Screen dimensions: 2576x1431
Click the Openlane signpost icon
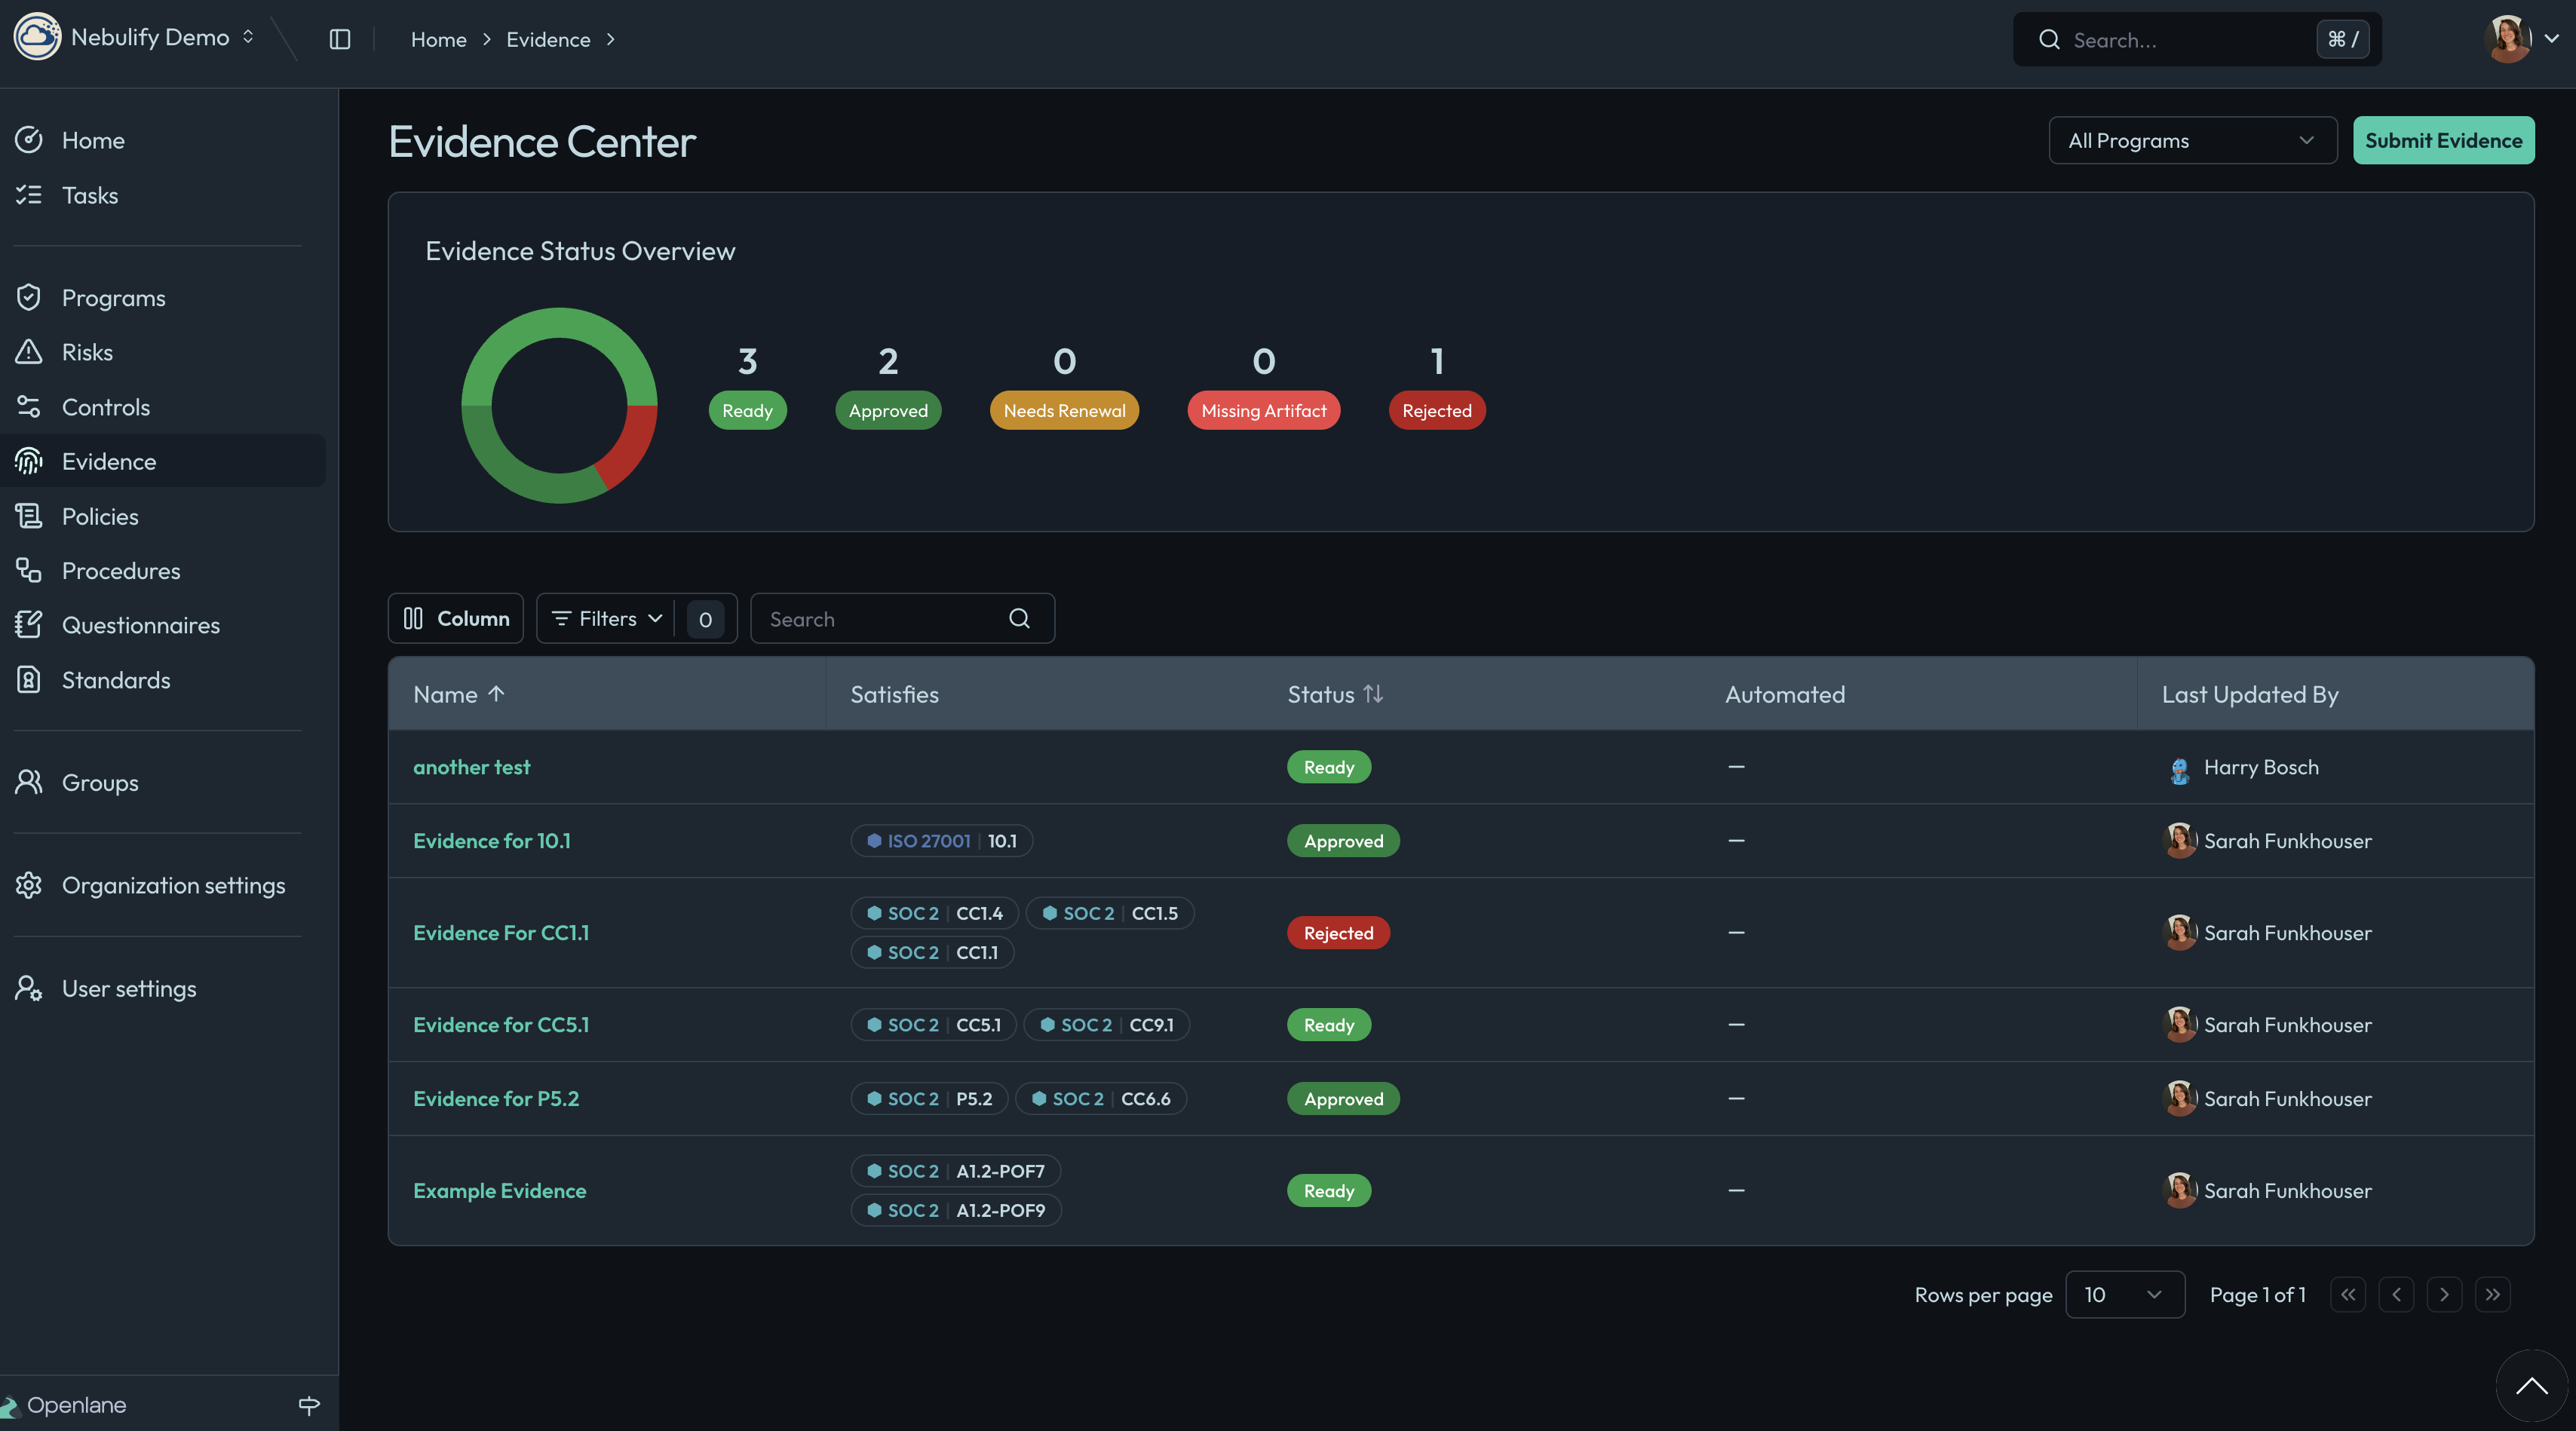coord(309,1405)
